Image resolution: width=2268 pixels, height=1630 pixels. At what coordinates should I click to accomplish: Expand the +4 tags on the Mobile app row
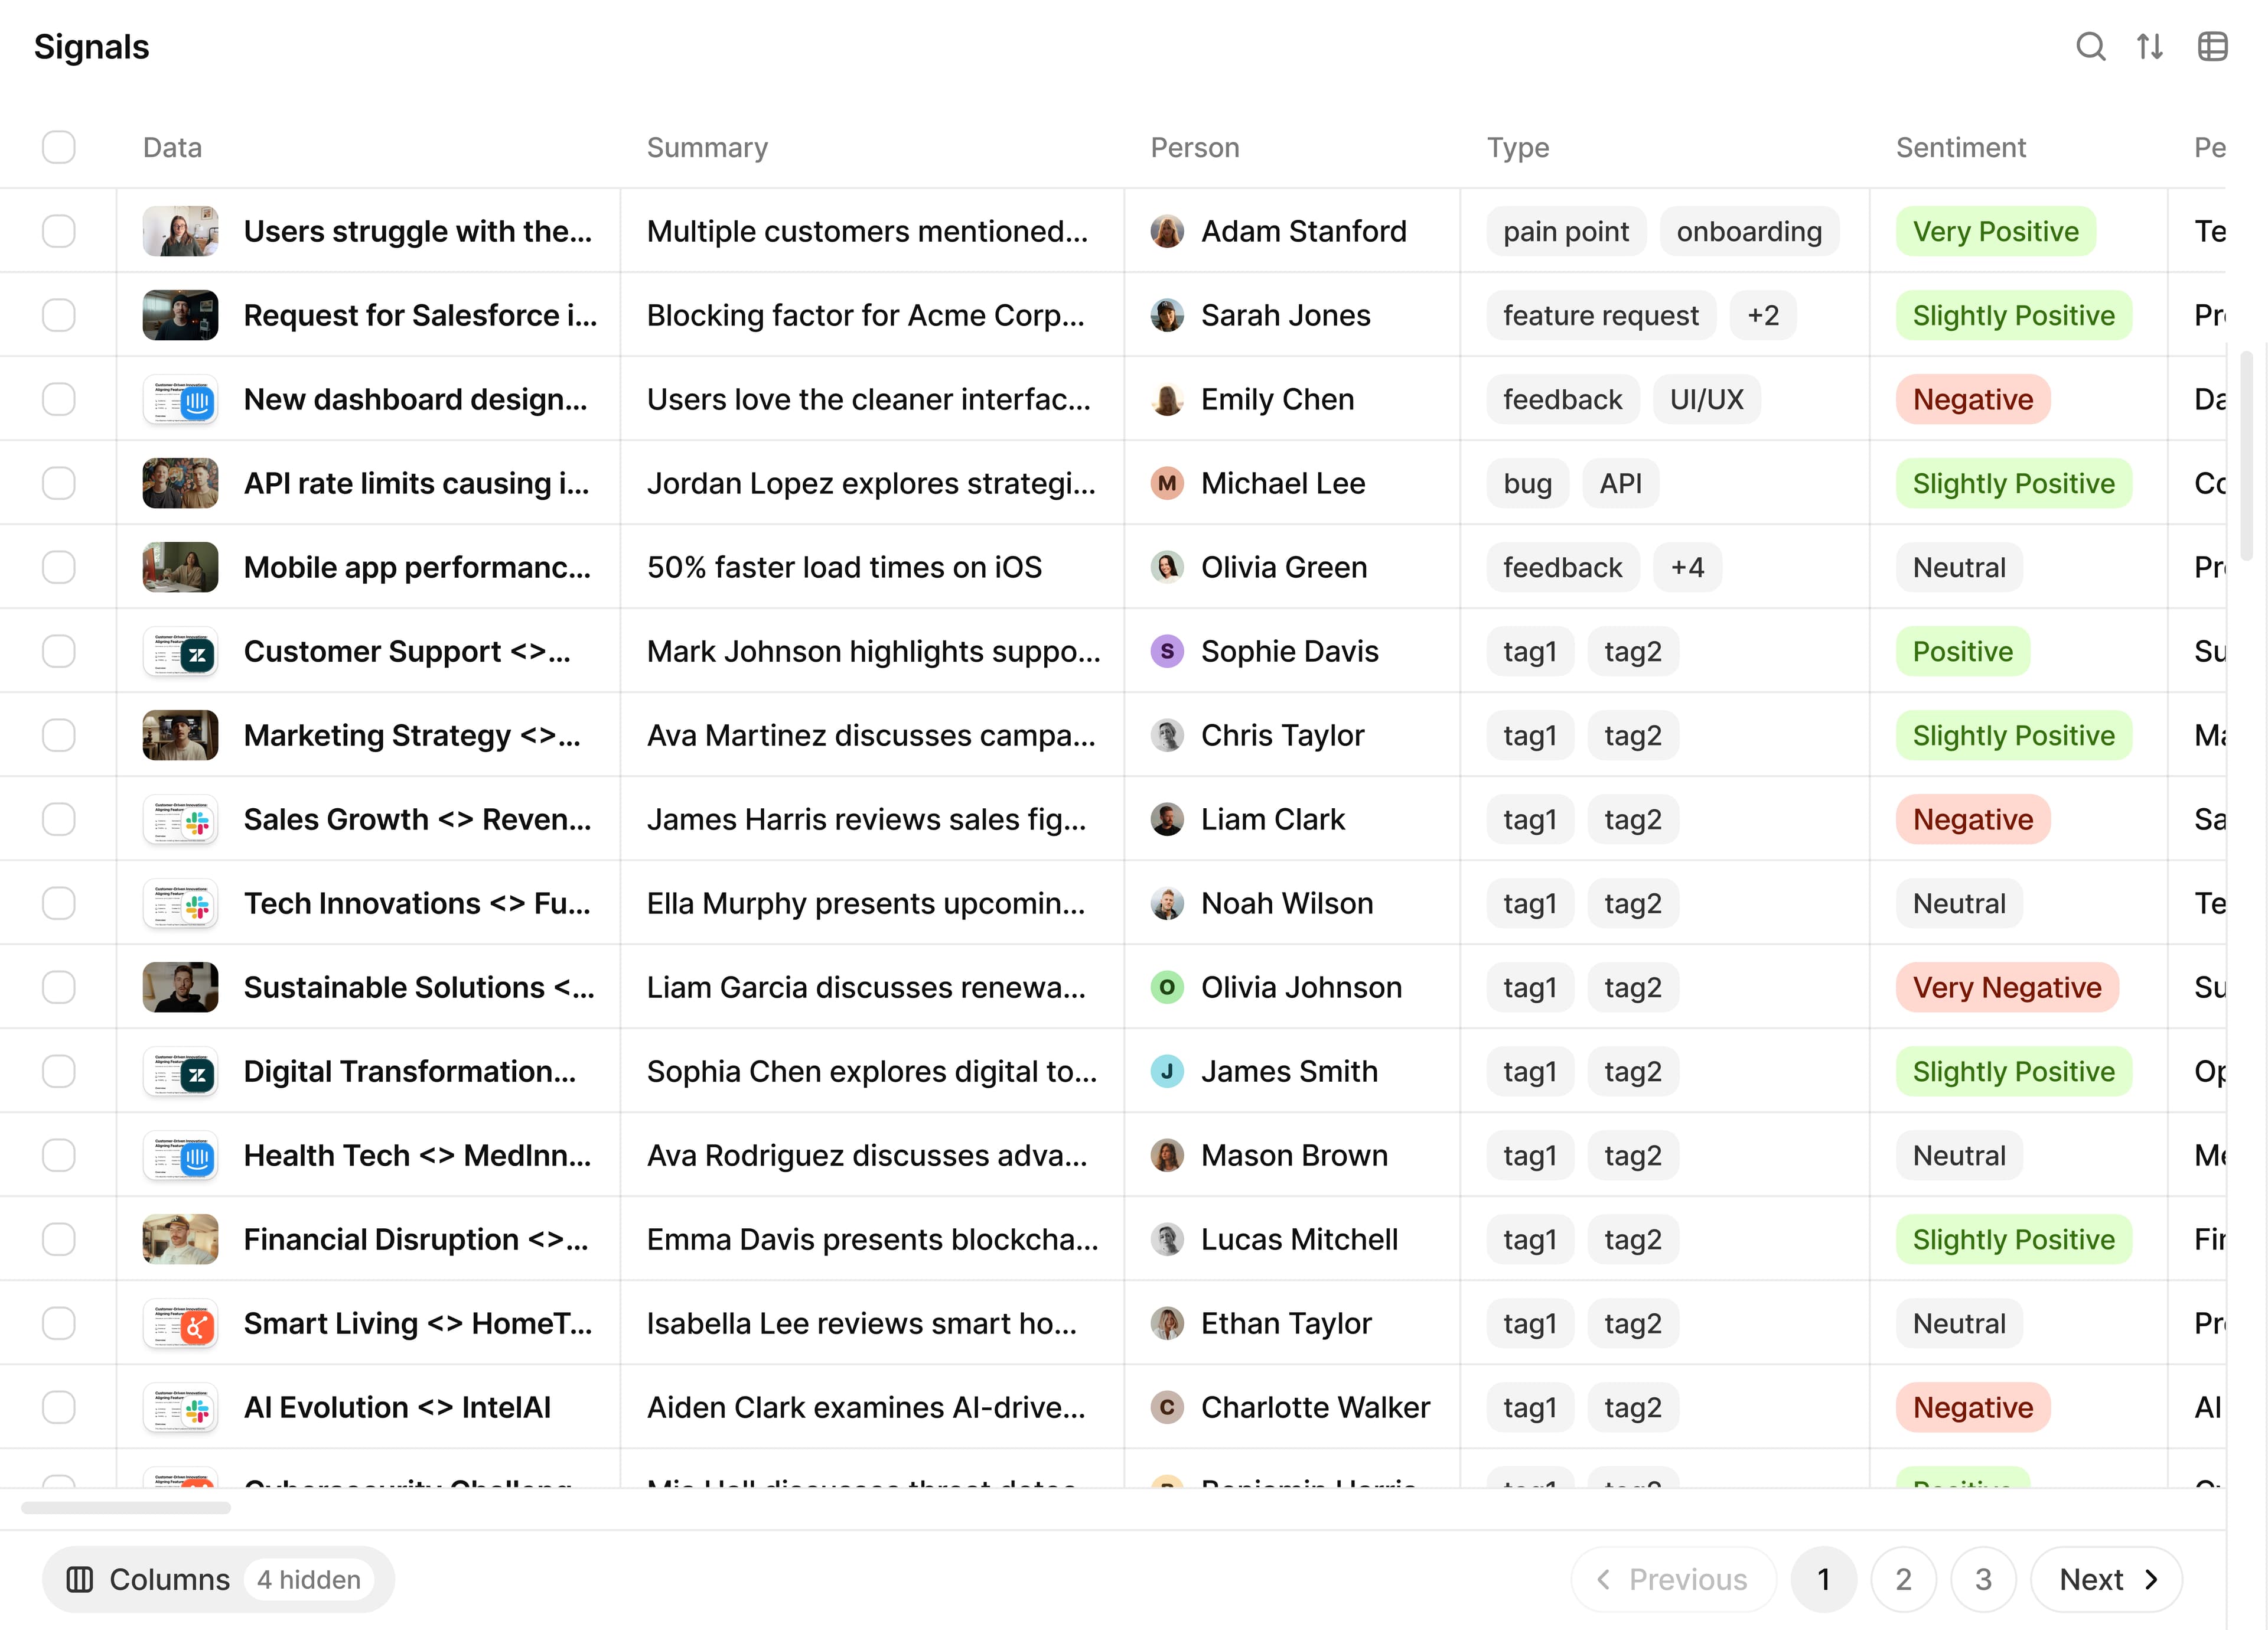pyautogui.click(x=1687, y=567)
